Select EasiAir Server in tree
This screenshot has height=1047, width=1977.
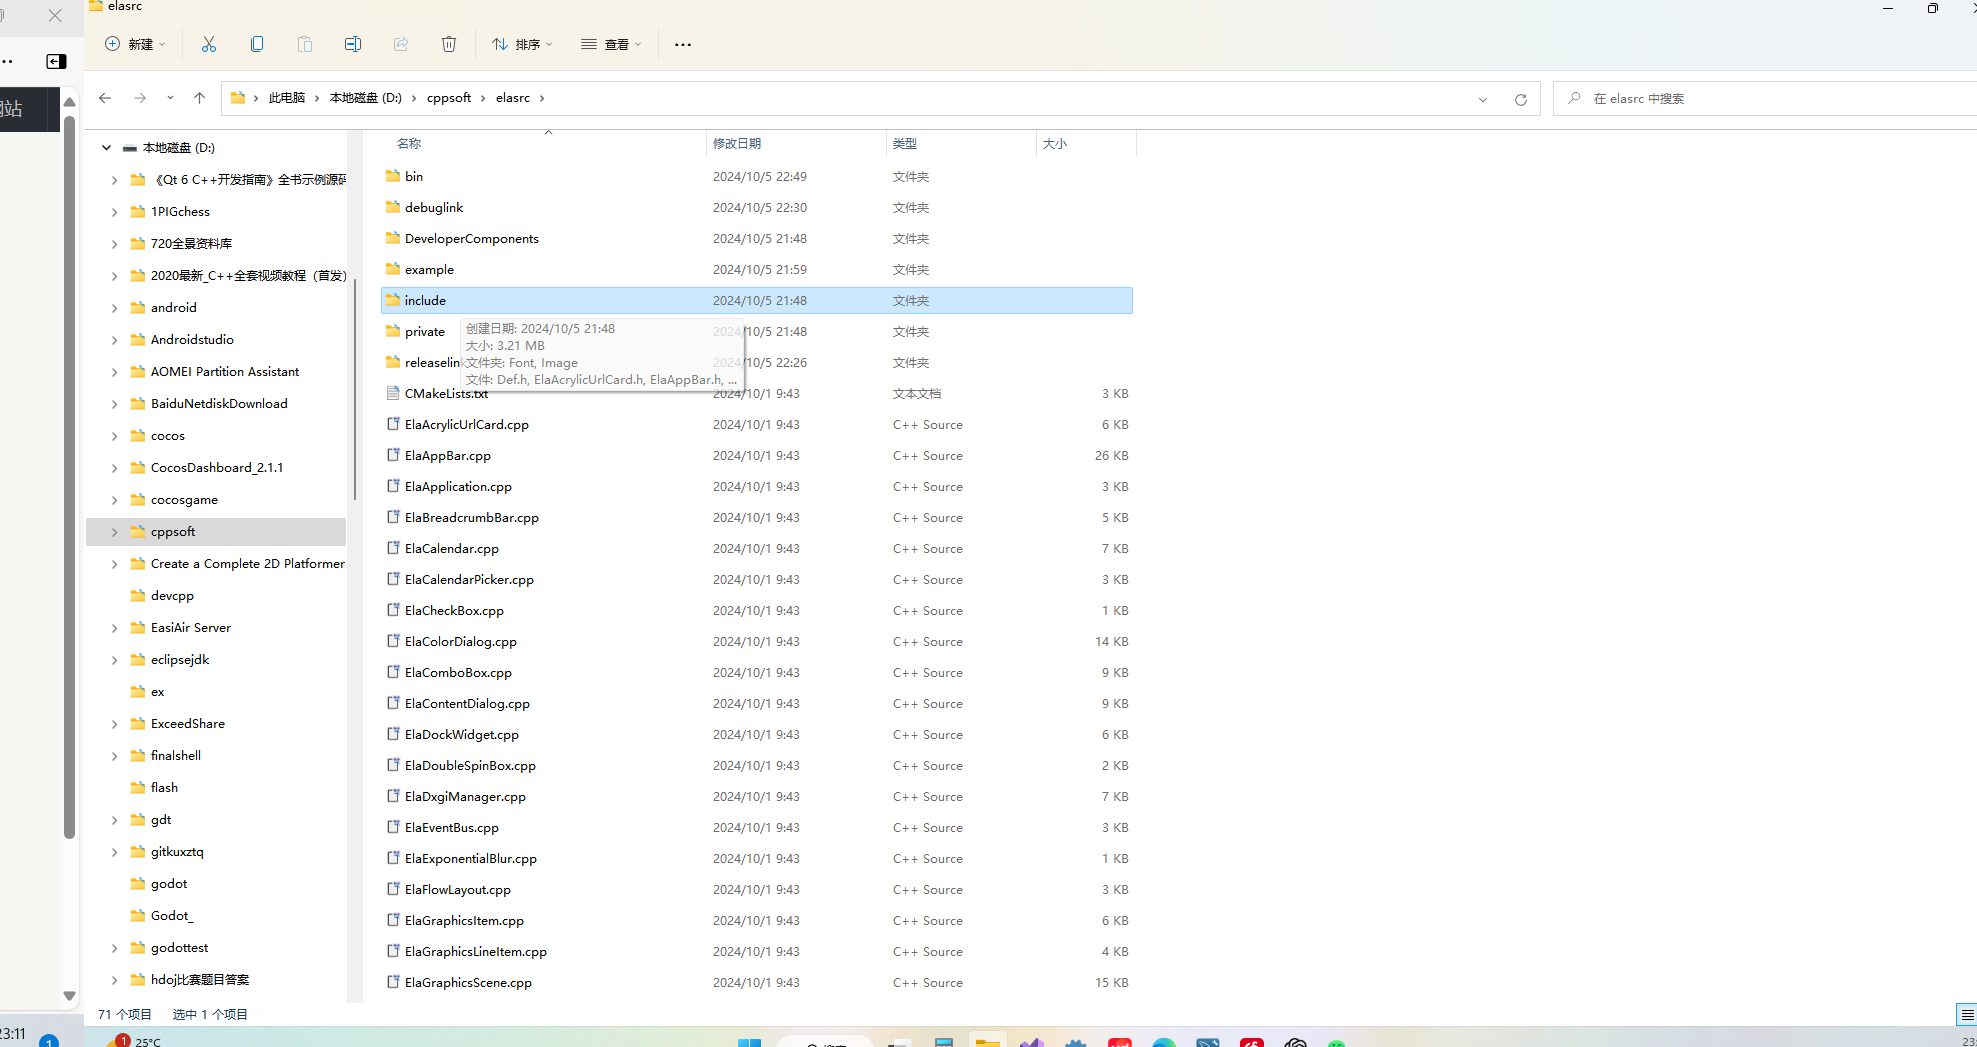click(x=190, y=628)
